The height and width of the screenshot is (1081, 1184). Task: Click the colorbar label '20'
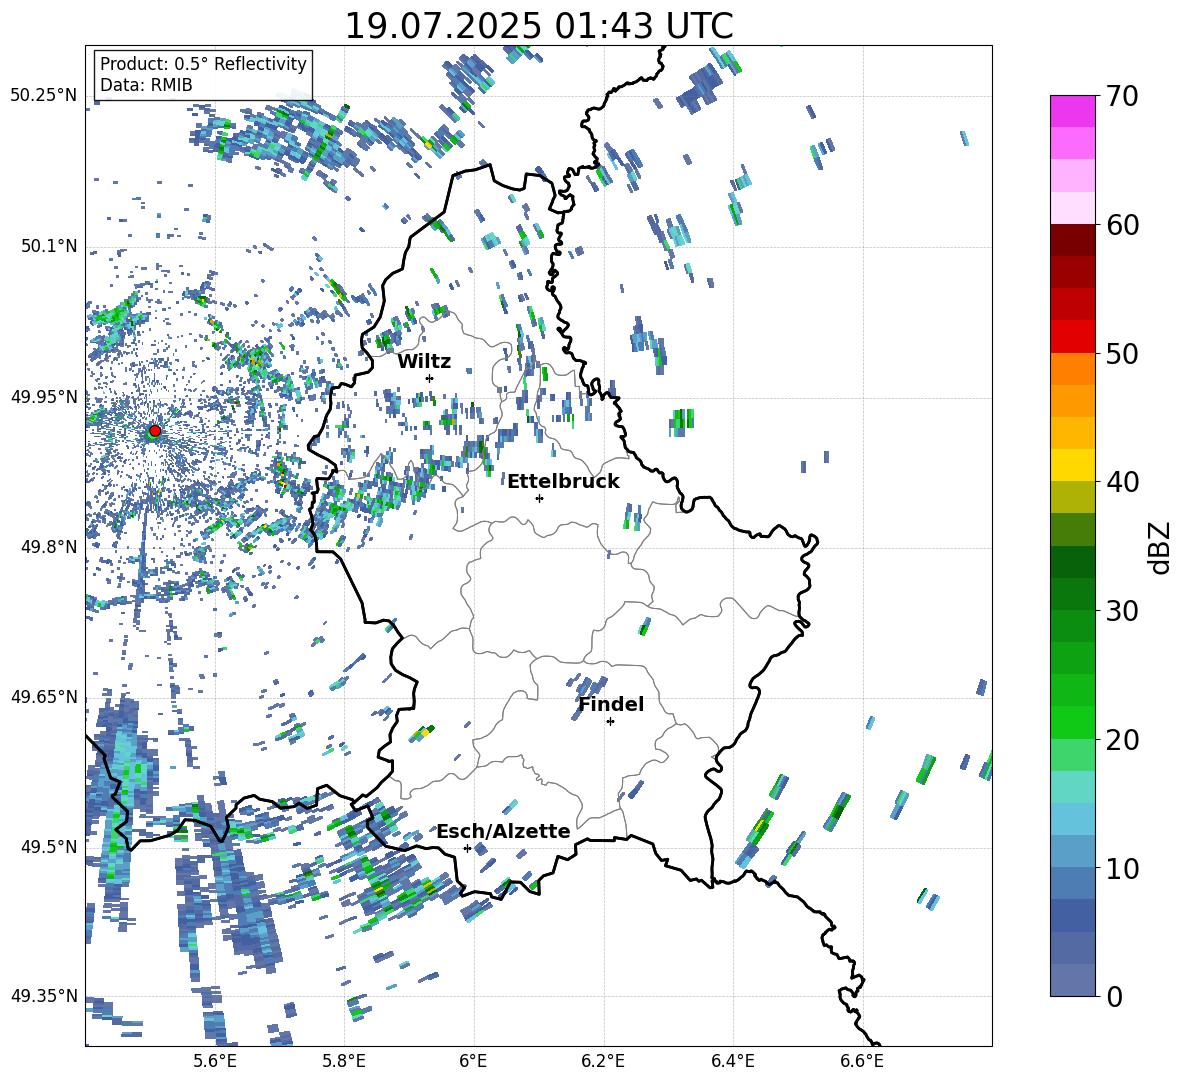pyautogui.click(x=1122, y=740)
